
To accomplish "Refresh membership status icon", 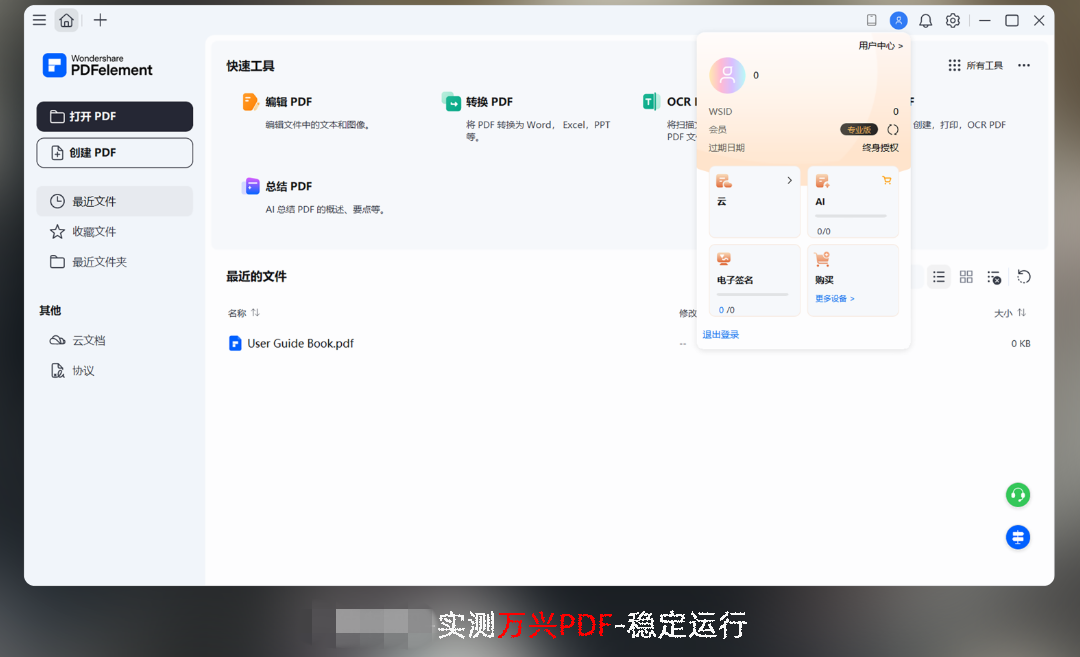I will 893,129.
